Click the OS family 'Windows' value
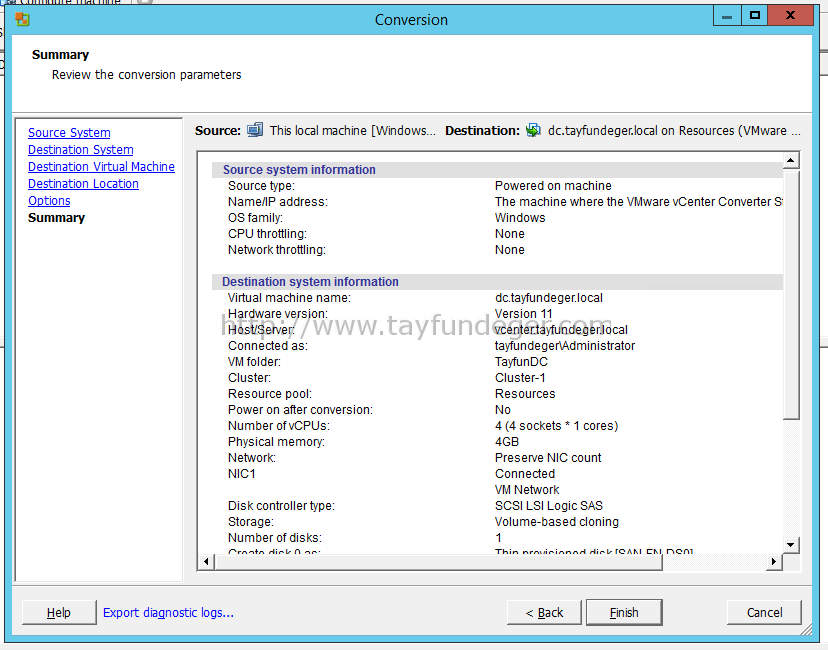Viewport: 828px width, 650px height. [x=520, y=218]
